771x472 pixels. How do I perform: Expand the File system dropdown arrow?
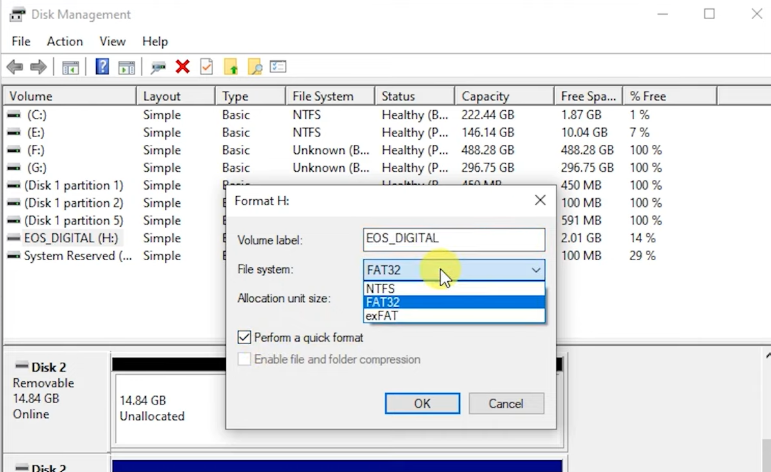pyautogui.click(x=536, y=270)
